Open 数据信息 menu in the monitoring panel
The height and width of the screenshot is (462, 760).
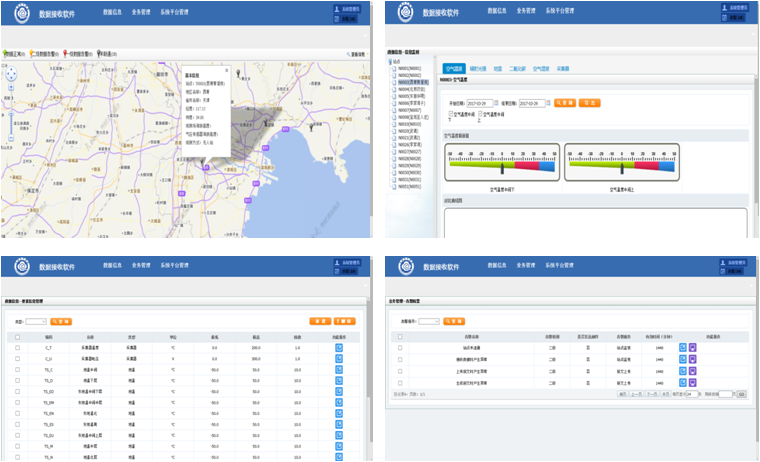click(x=497, y=11)
